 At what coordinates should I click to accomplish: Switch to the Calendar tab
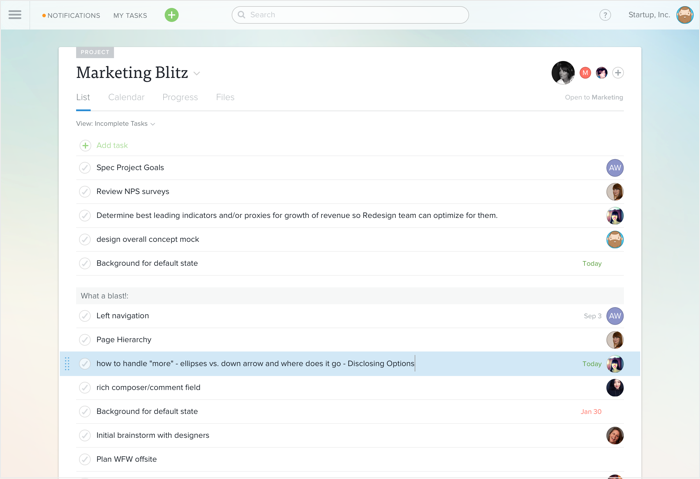[126, 97]
